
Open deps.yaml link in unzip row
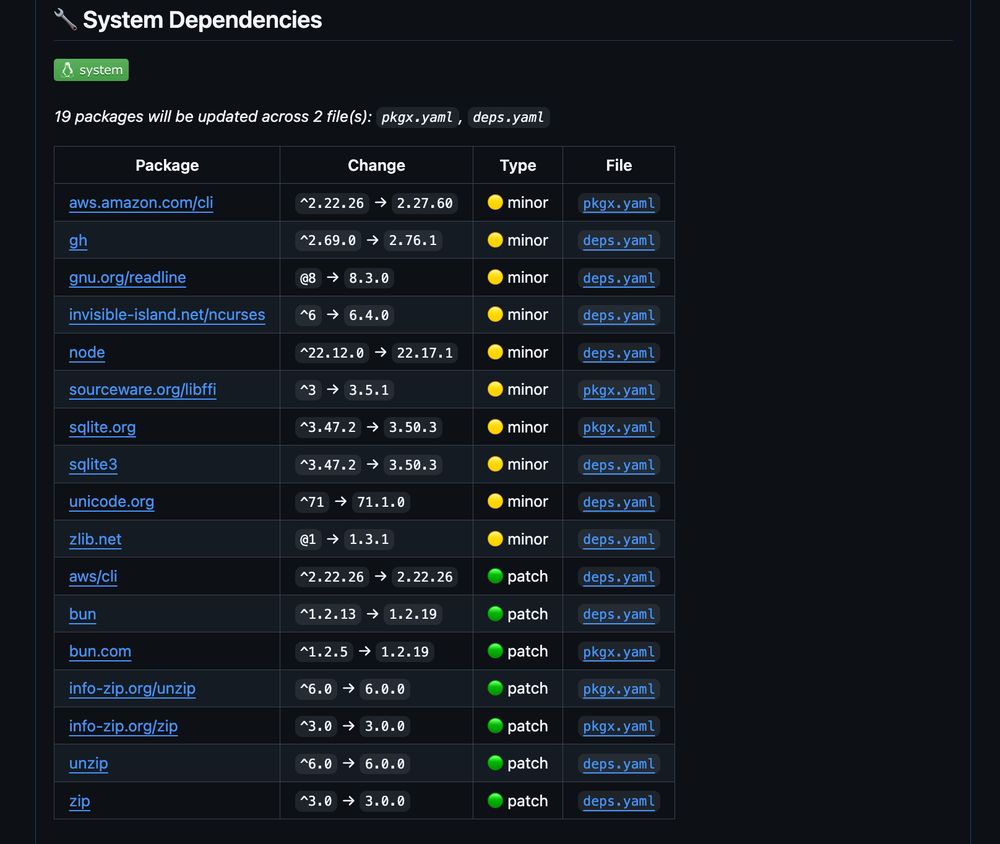tap(619, 764)
